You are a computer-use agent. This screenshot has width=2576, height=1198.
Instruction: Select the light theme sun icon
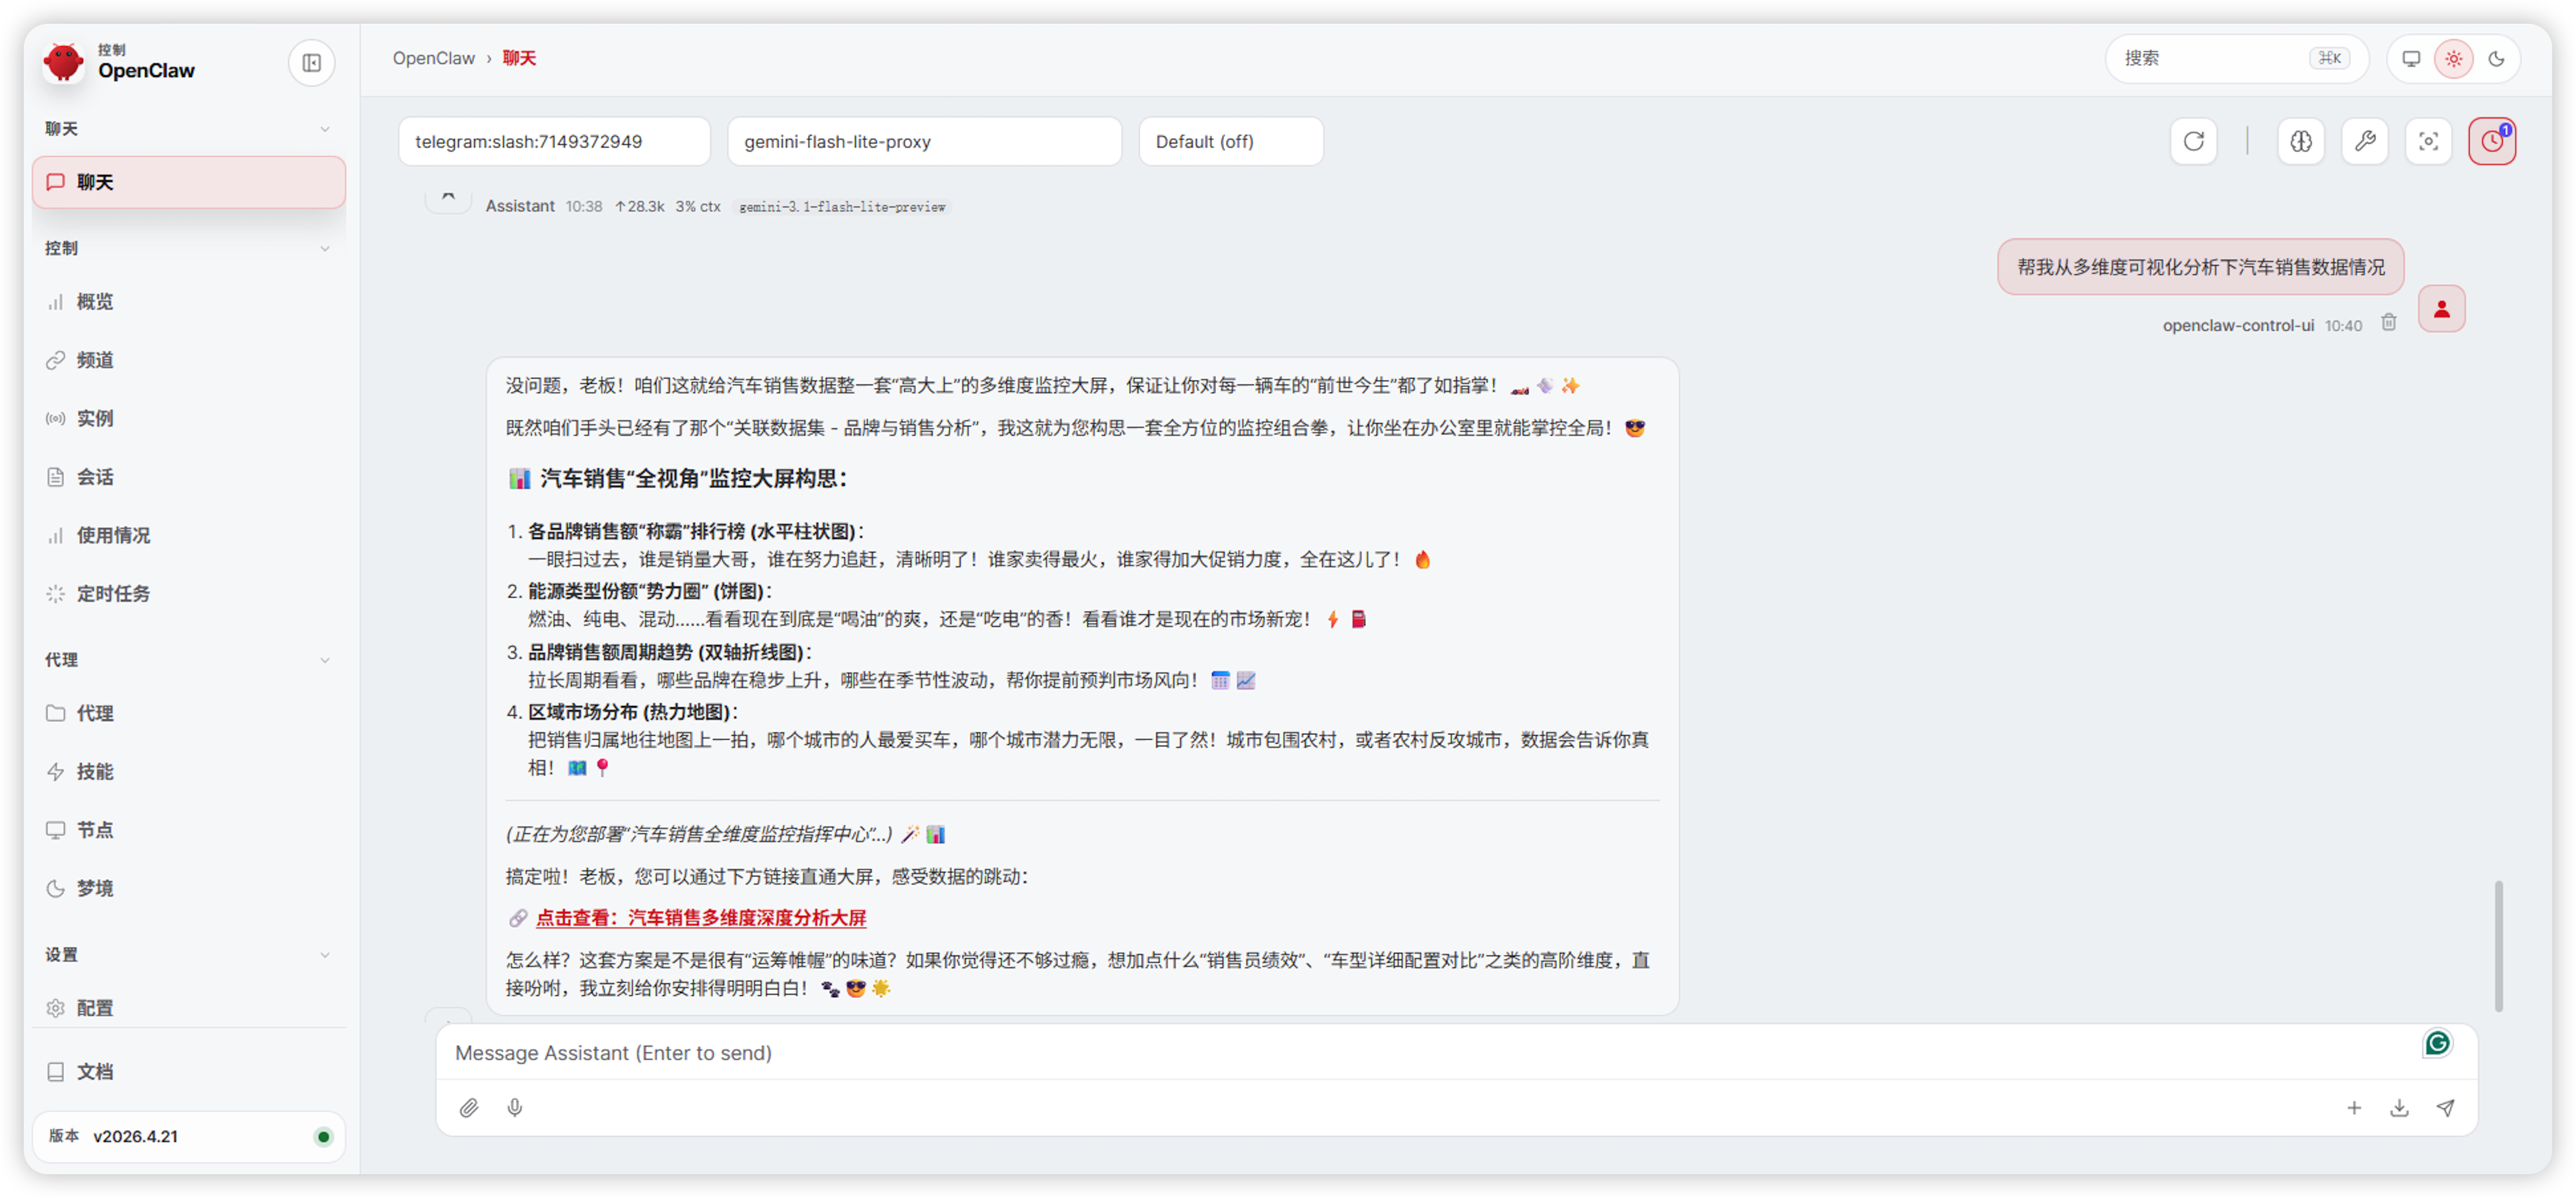tap(2453, 58)
